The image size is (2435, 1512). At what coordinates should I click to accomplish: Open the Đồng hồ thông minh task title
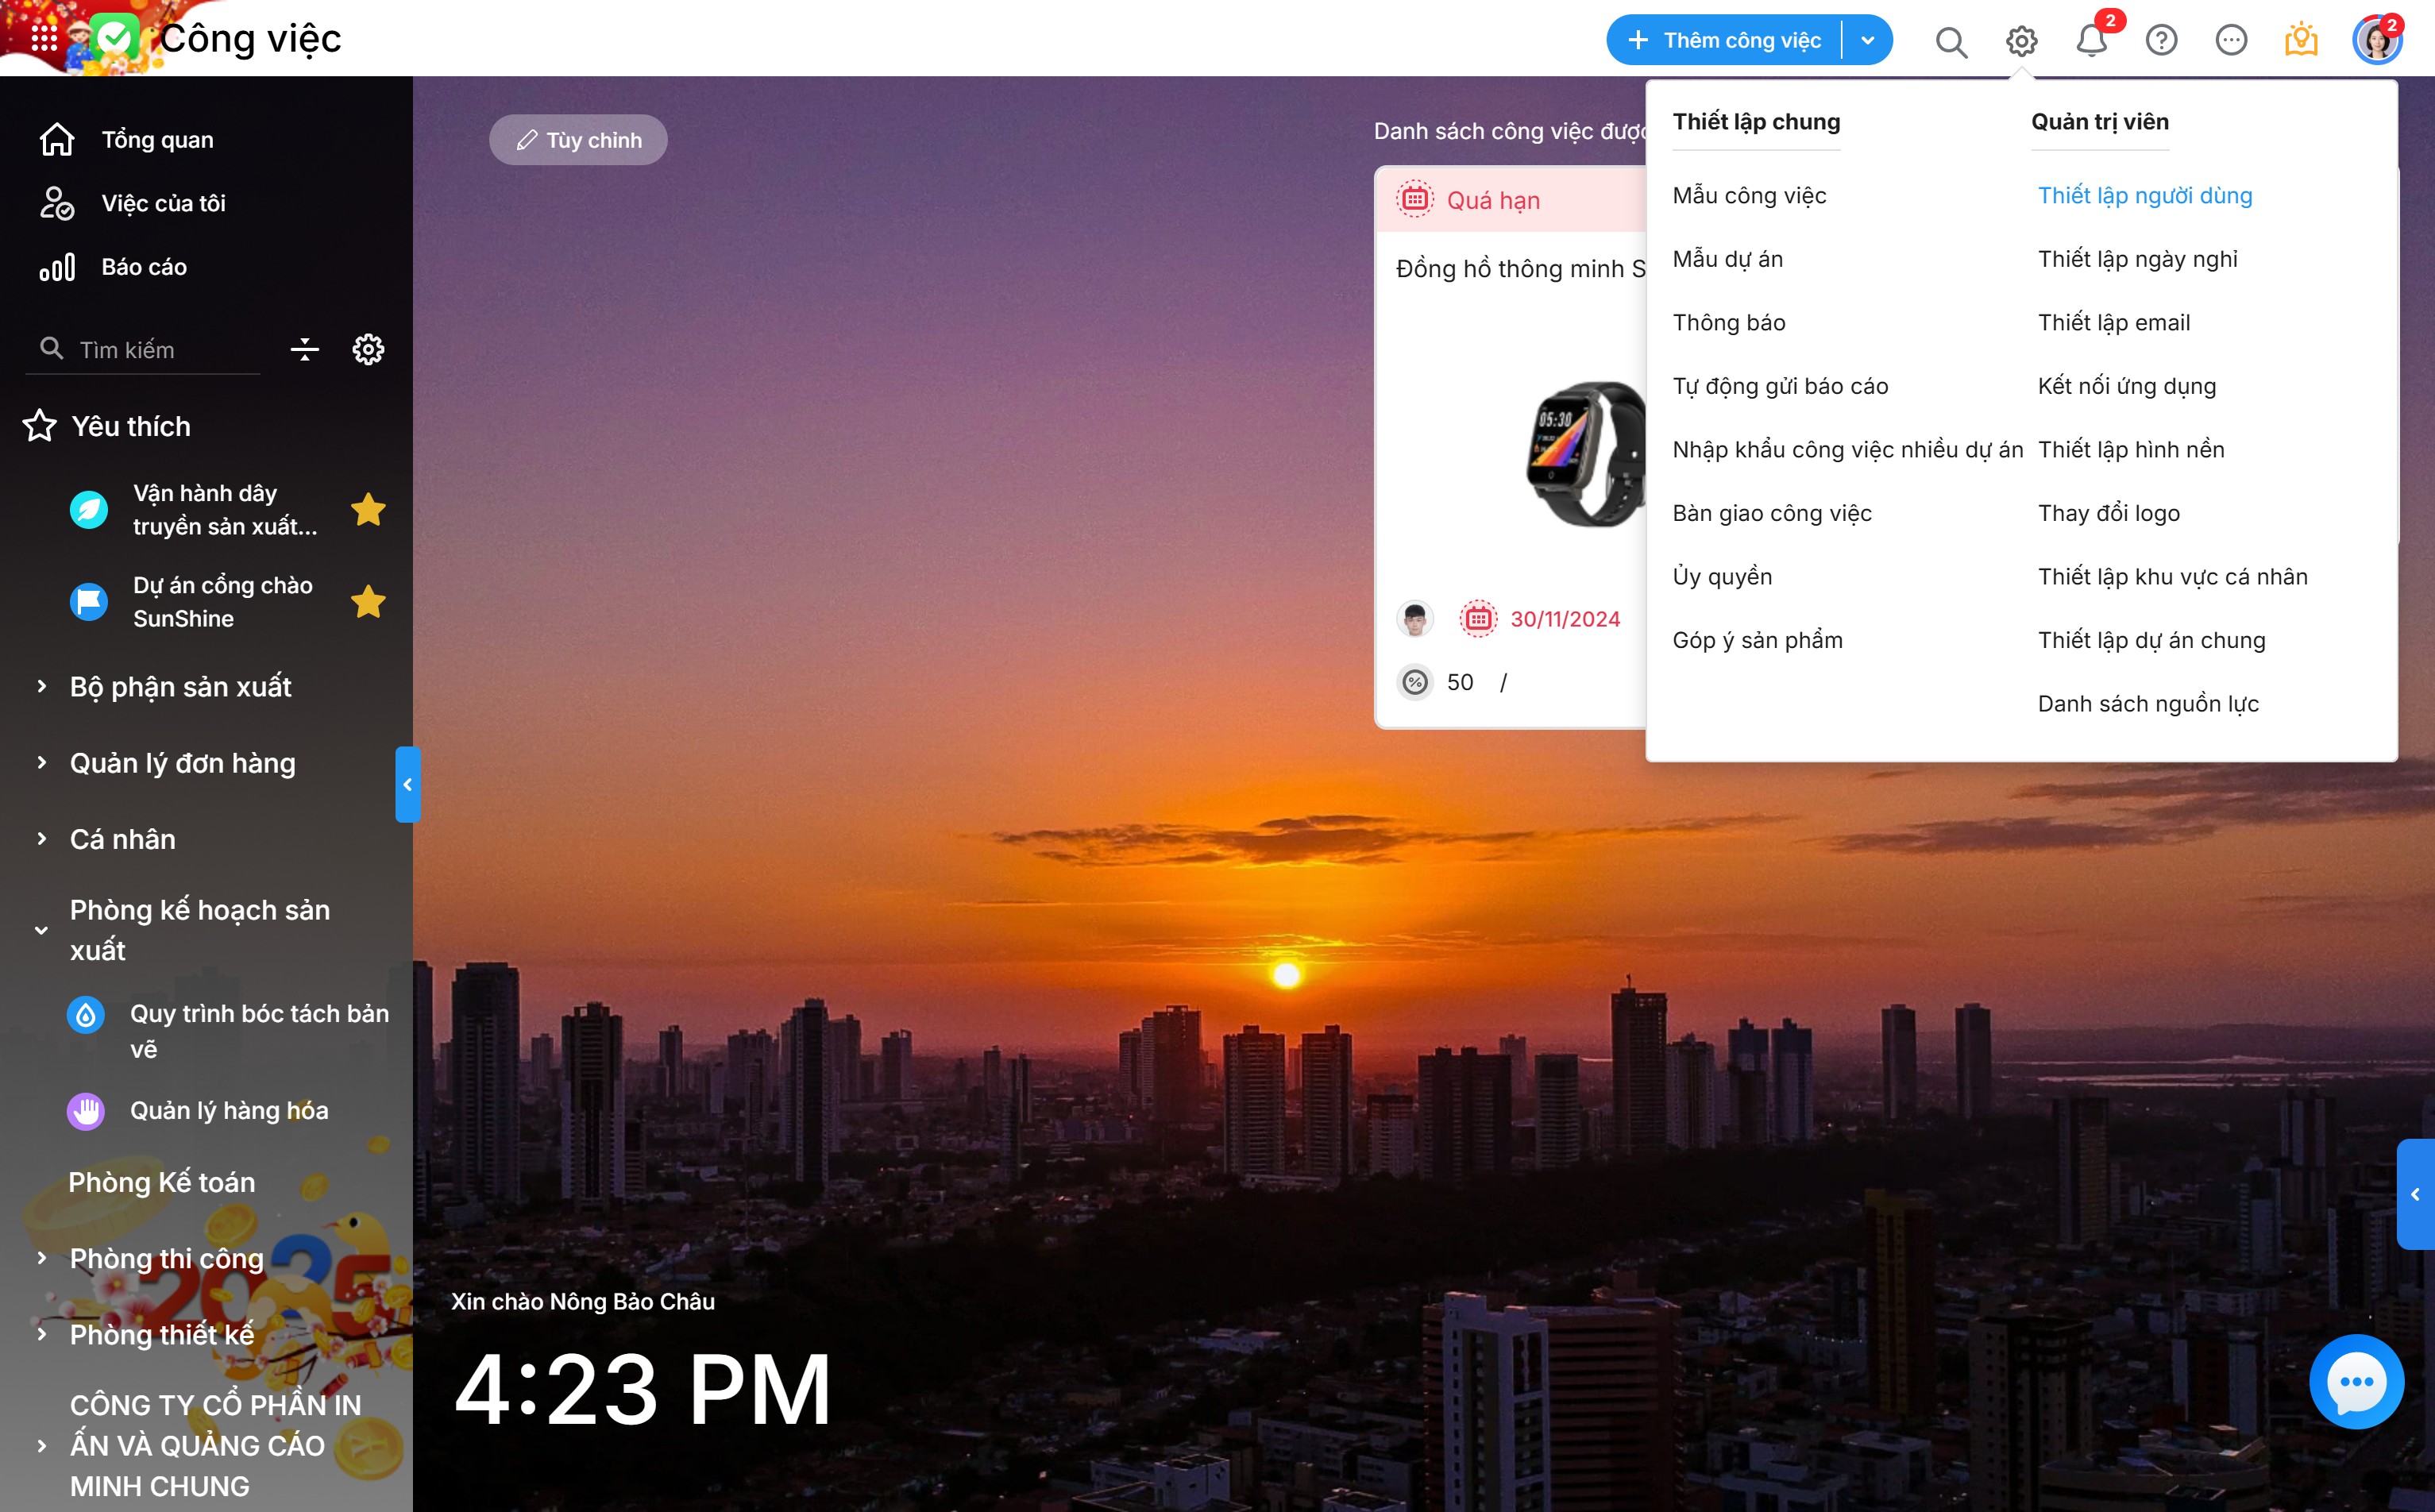[x=1520, y=269]
